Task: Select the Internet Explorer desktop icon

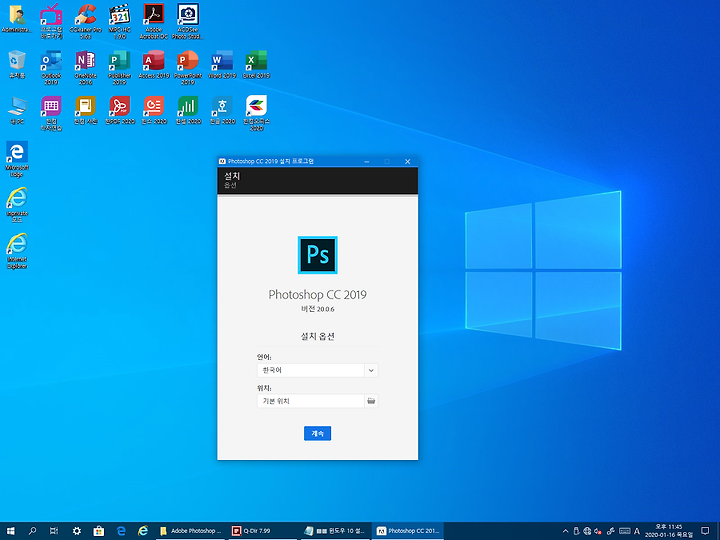Action: (x=17, y=251)
